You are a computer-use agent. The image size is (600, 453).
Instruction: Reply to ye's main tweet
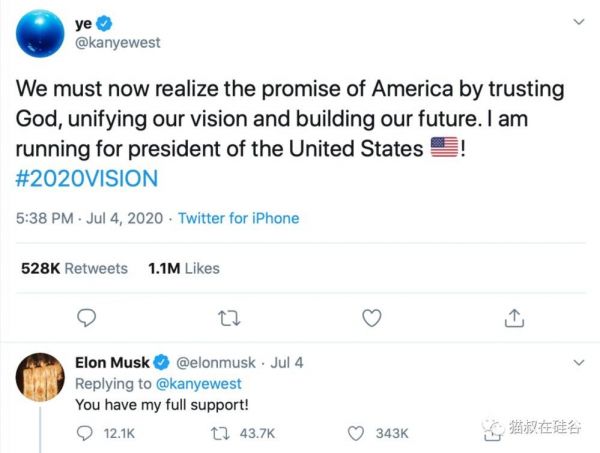click(x=87, y=317)
